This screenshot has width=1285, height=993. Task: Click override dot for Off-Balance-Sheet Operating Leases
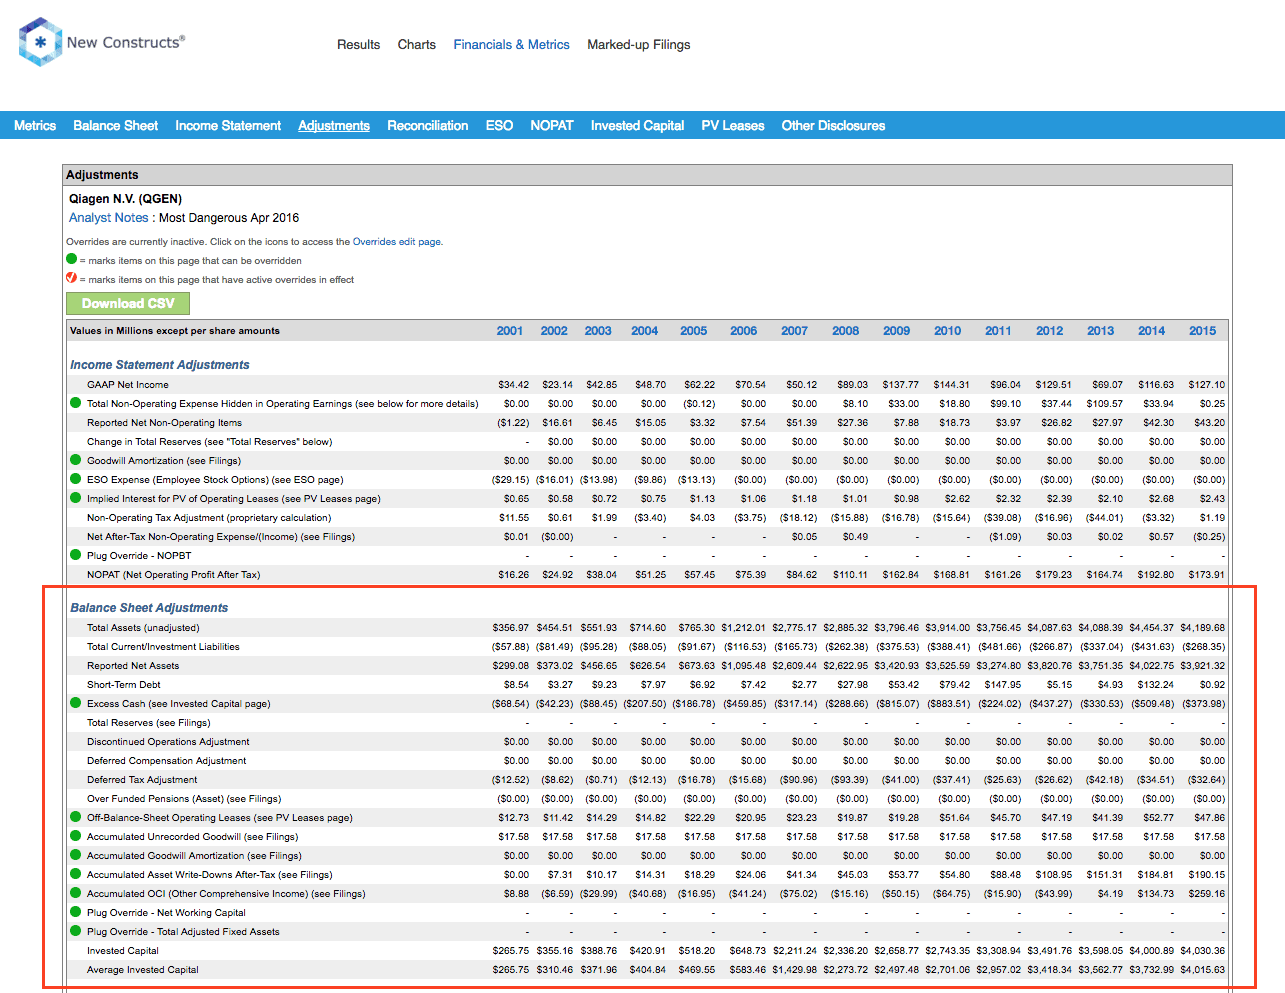[75, 817]
